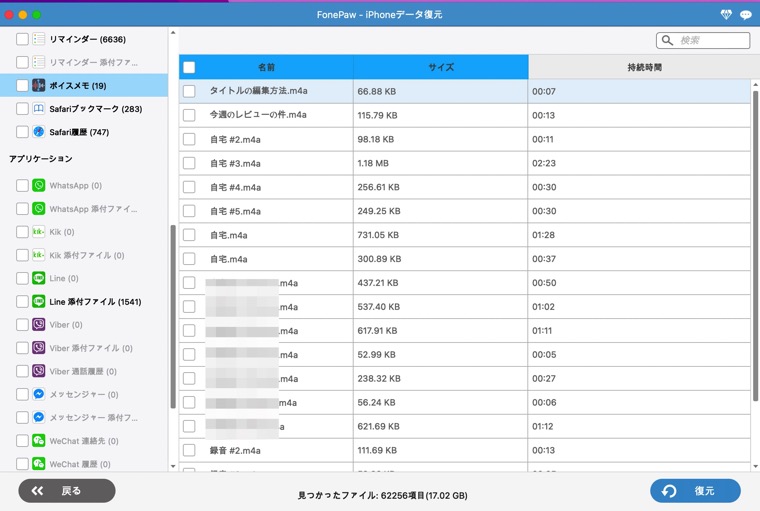
Task: Click the sidebar vertical scrollbar thumb
Action: point(173,317)
